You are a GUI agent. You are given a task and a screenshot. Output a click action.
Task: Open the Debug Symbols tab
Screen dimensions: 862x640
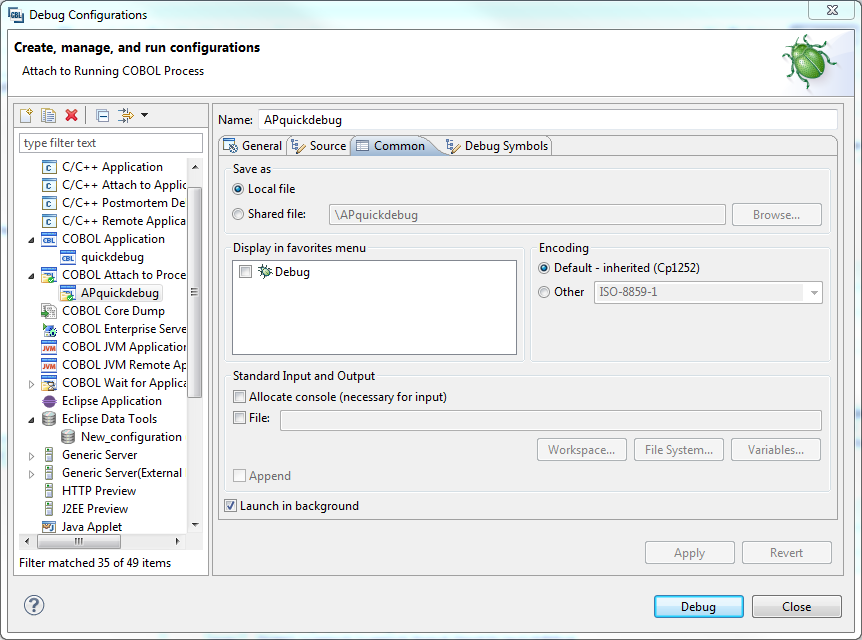pos(498,146)
